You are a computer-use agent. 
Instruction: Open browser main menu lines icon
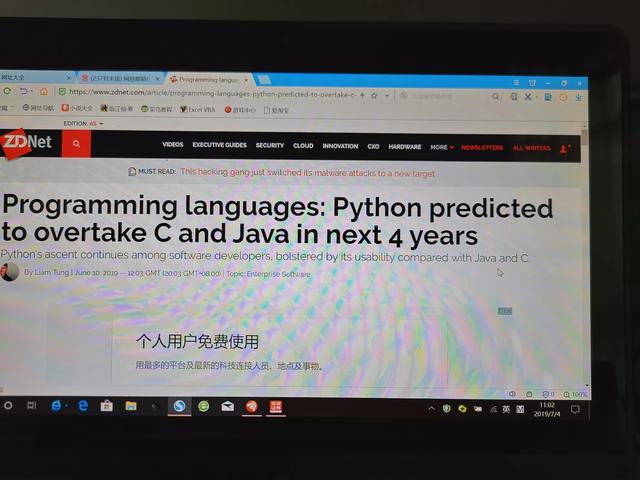point(516,83)
